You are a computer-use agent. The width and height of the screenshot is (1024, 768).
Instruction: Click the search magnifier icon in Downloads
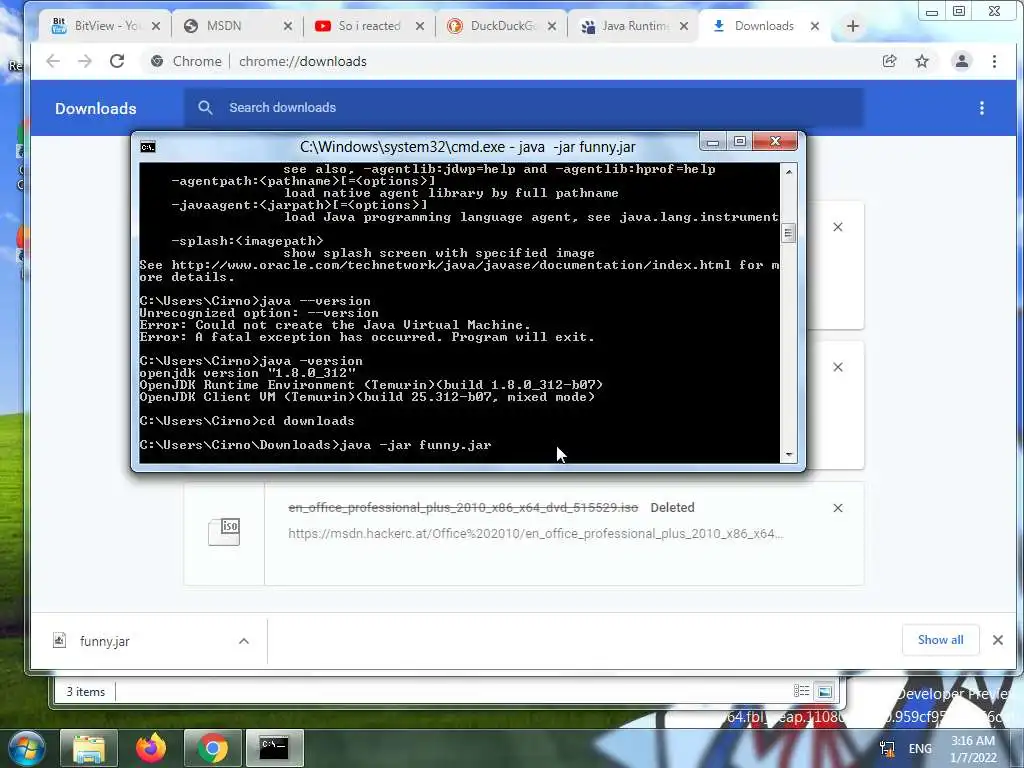point(205,108)
